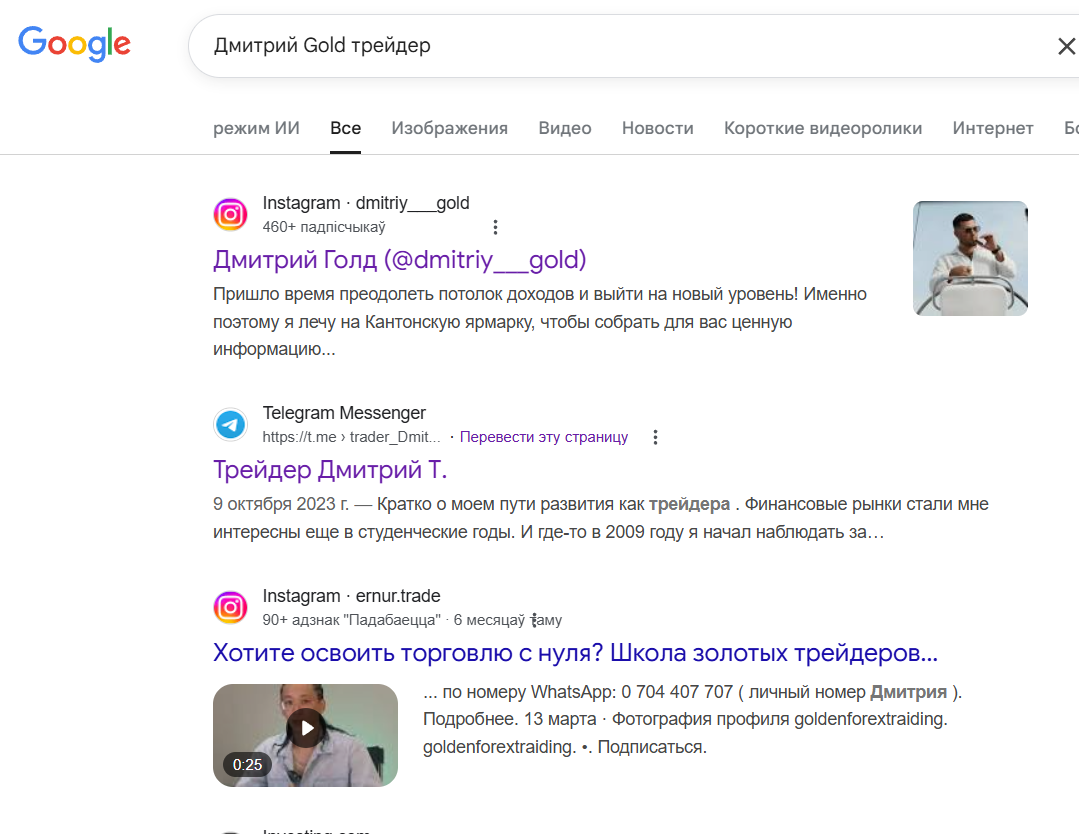This screenshot has height=834, width=1079.
Task: Open the Видео search tab
Action: pyautogui.click(x=564, y=128)
